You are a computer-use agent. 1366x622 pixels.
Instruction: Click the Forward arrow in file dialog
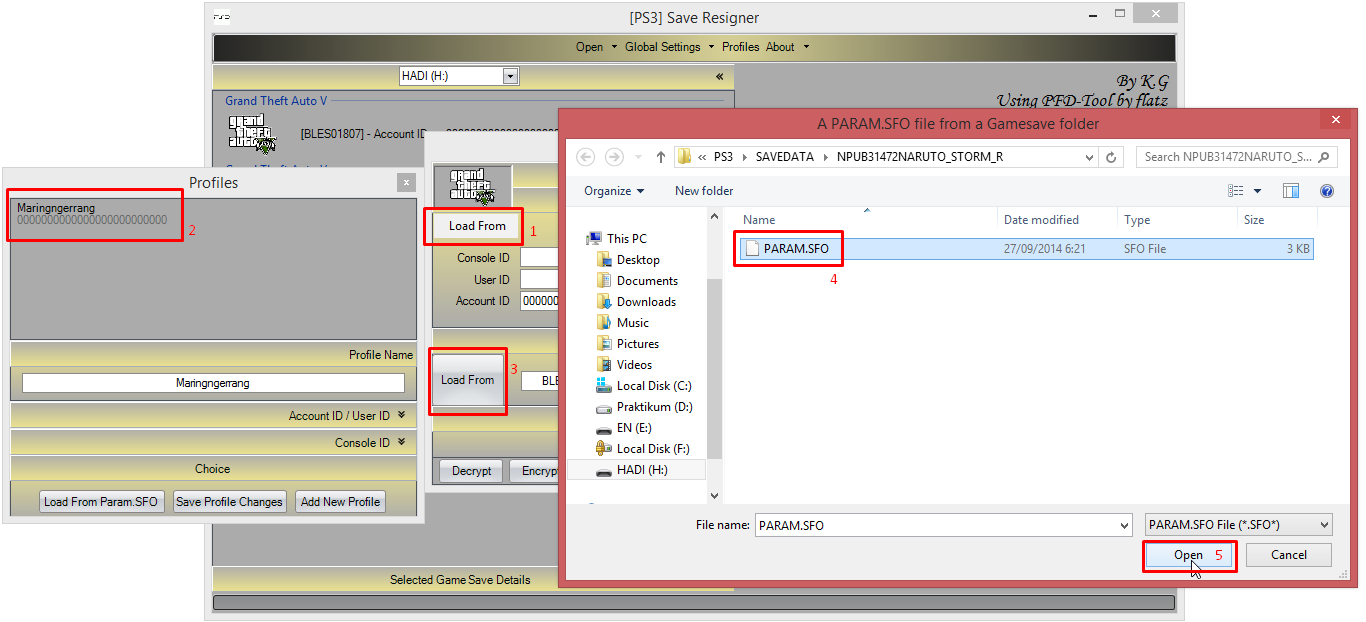(x=614, y=157)
